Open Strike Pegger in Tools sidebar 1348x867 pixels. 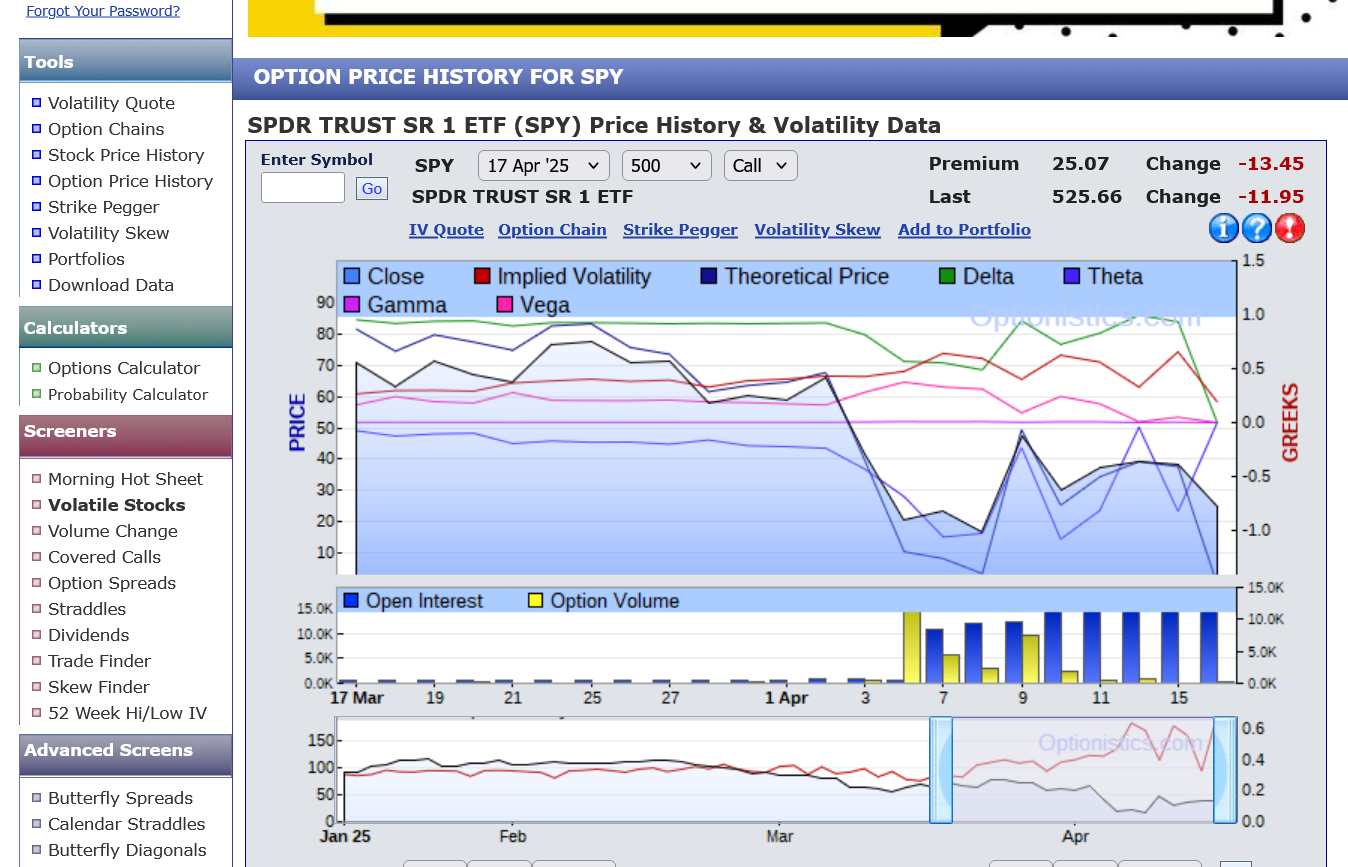tap(104, 207)
